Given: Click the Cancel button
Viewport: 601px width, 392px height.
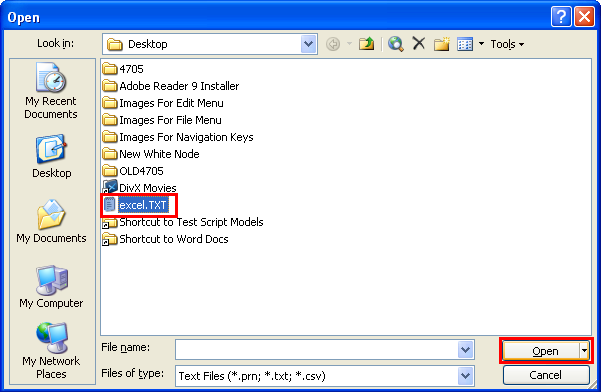Looking at the screenshot, I should click(546, 375).
